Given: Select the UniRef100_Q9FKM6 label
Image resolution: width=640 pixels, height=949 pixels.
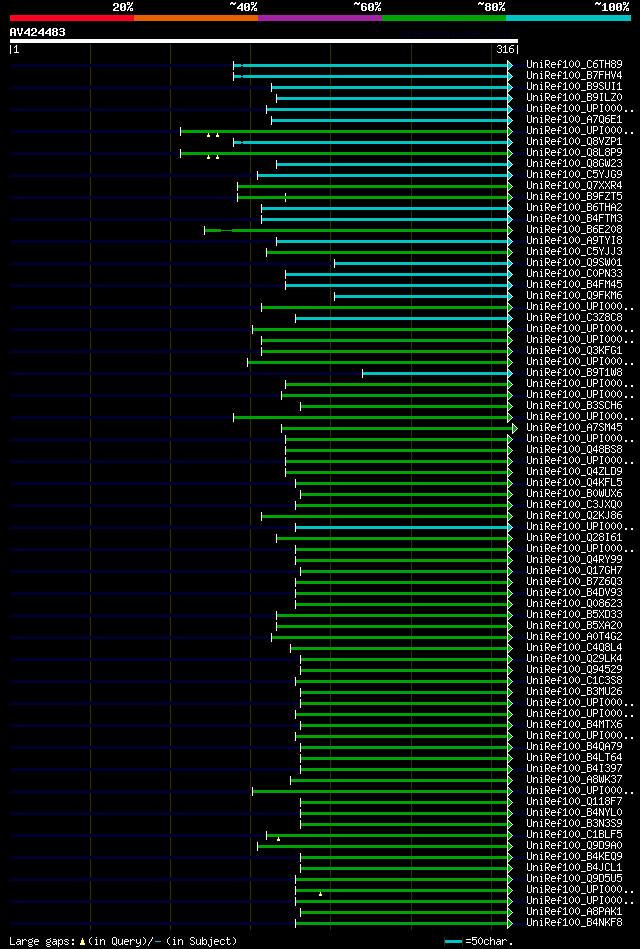Looking at the screenshot, I should 574,296.
